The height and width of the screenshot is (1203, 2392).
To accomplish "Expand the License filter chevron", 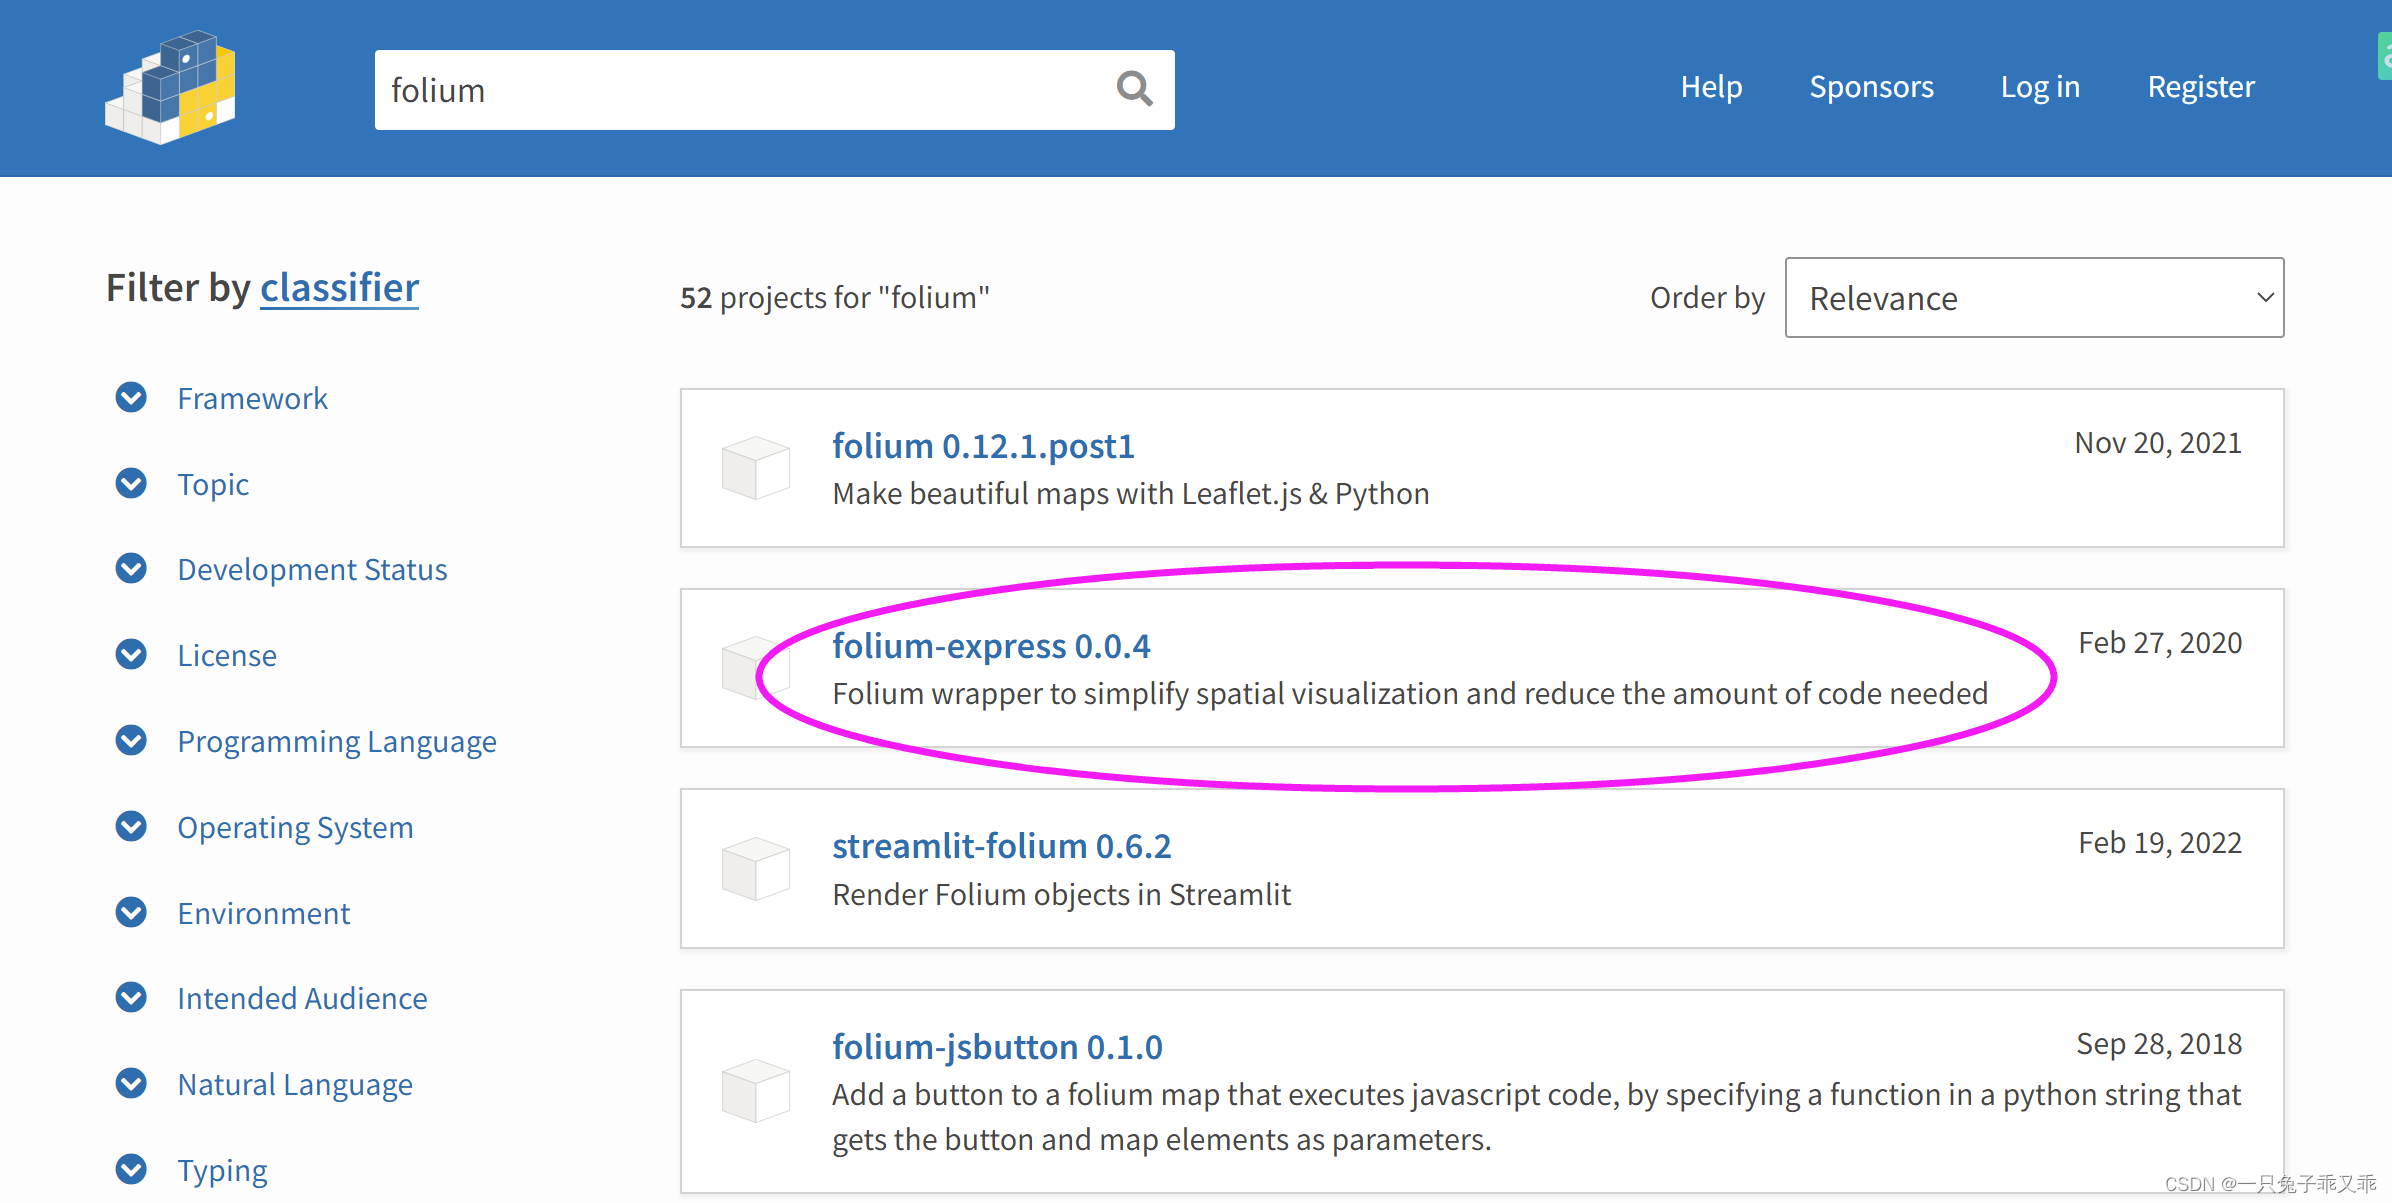I will click(131, 654).
